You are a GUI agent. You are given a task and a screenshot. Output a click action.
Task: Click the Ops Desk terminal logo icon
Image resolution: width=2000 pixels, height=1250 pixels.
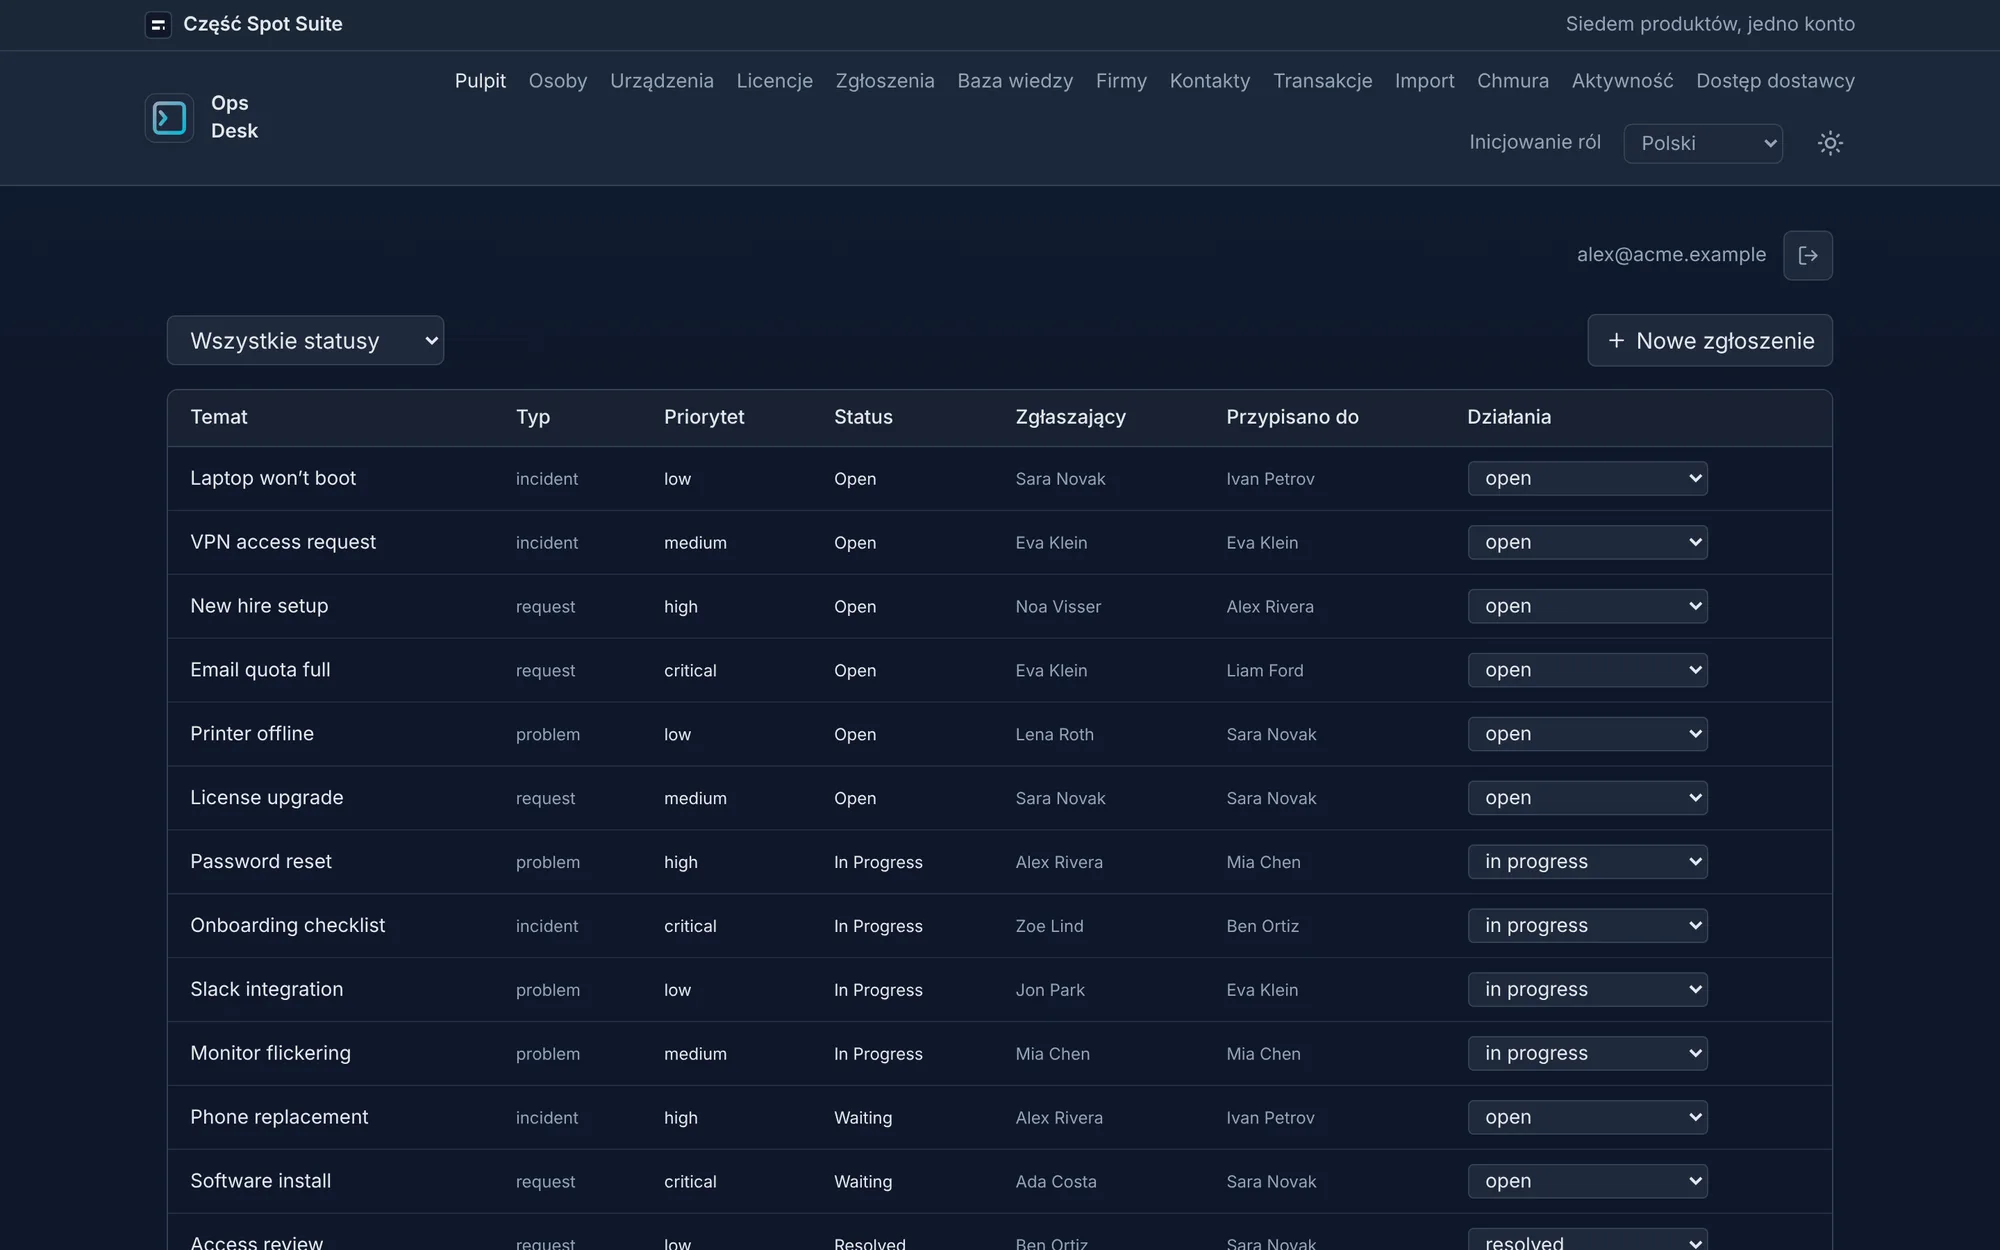(169, 118)
